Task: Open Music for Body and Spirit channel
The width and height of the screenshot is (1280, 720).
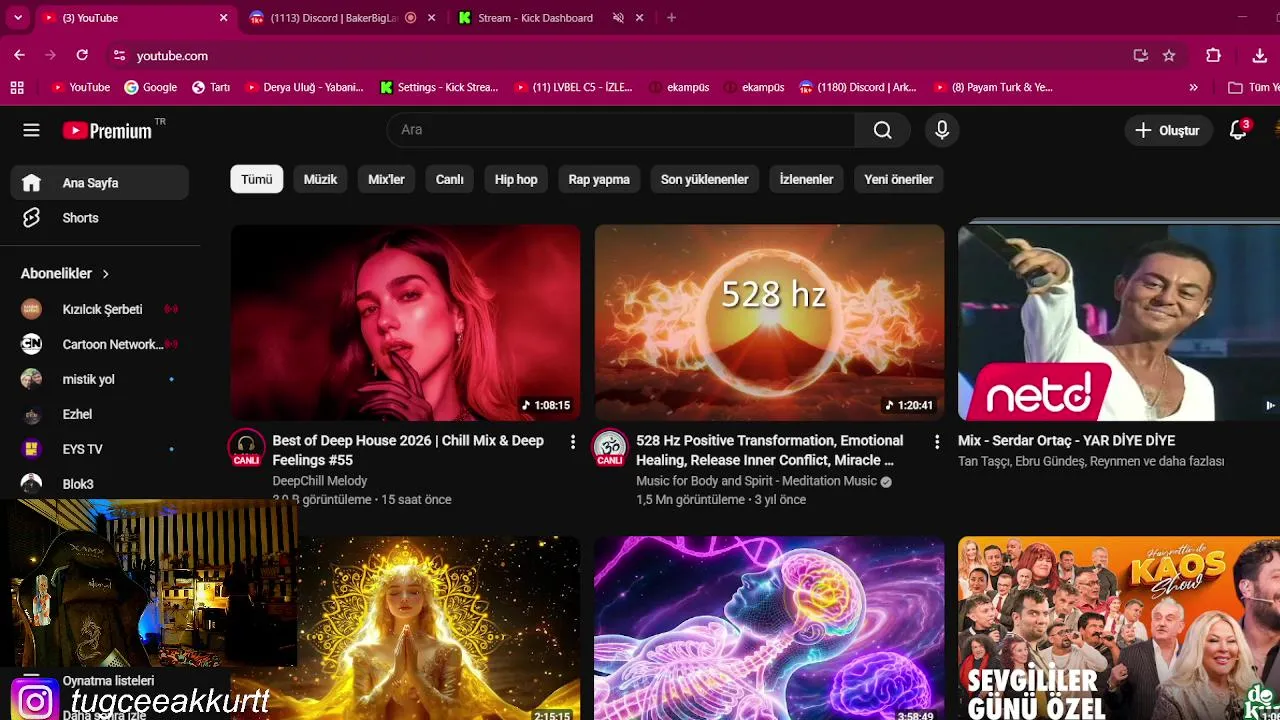Action: pyautogui.click(x=756, y=481)
